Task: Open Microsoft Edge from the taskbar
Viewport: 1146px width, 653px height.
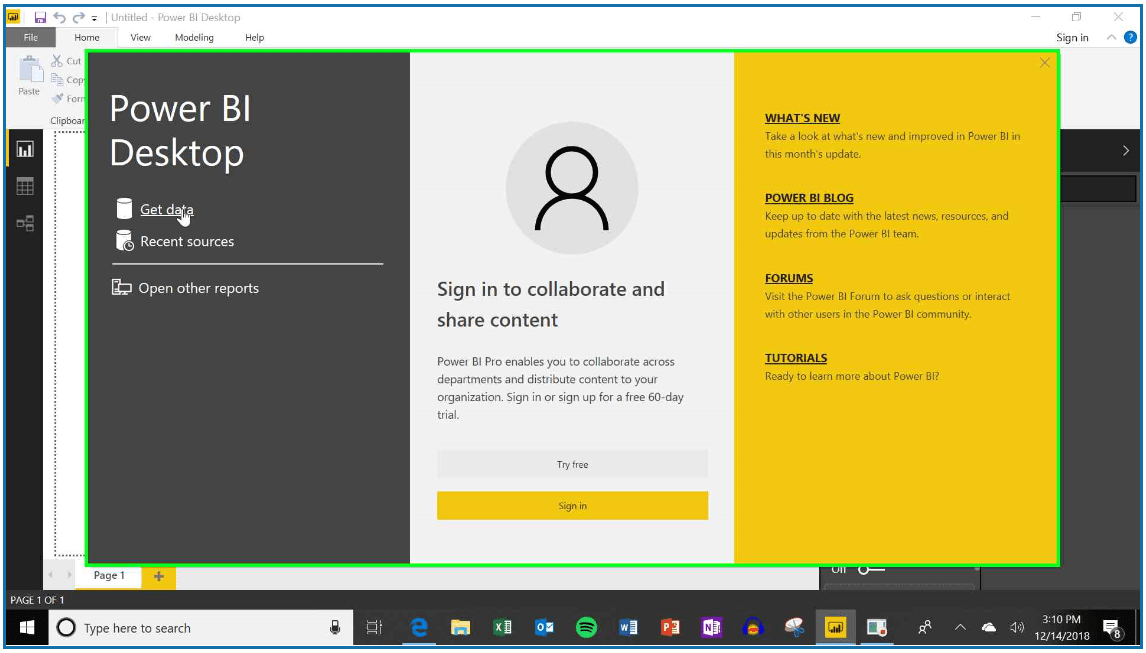Action: click(419, 627)
